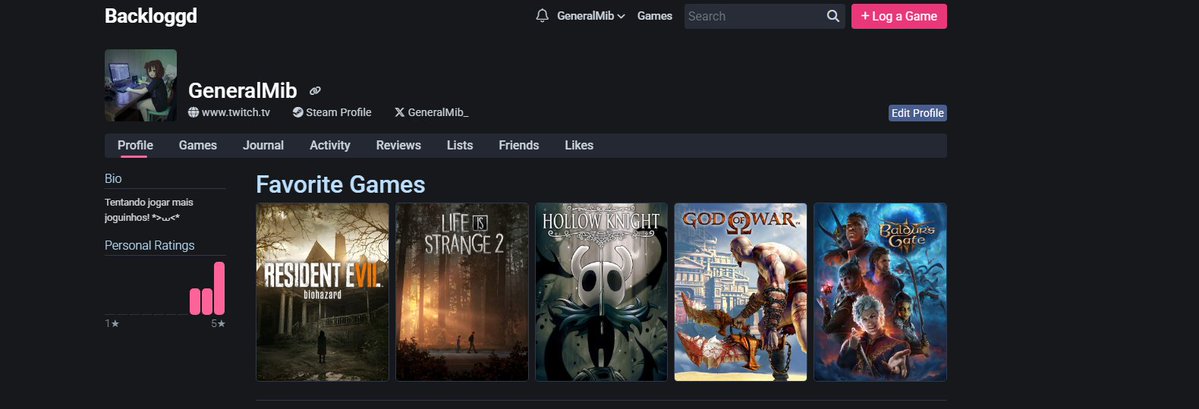Screen dimensions: 1199x409
Task: Open the Resident Evil 7 Biohazard cover
Action: point(322,292)
